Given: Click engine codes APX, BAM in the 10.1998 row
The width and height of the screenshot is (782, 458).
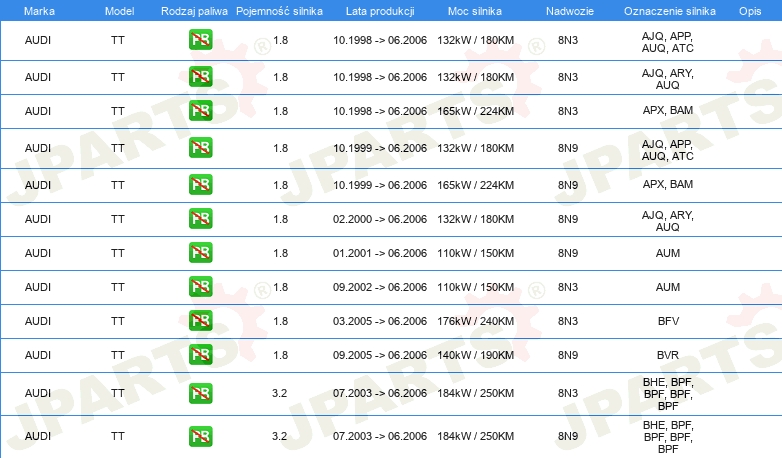Looking at the screenshot, I should (x=668, y=110).
